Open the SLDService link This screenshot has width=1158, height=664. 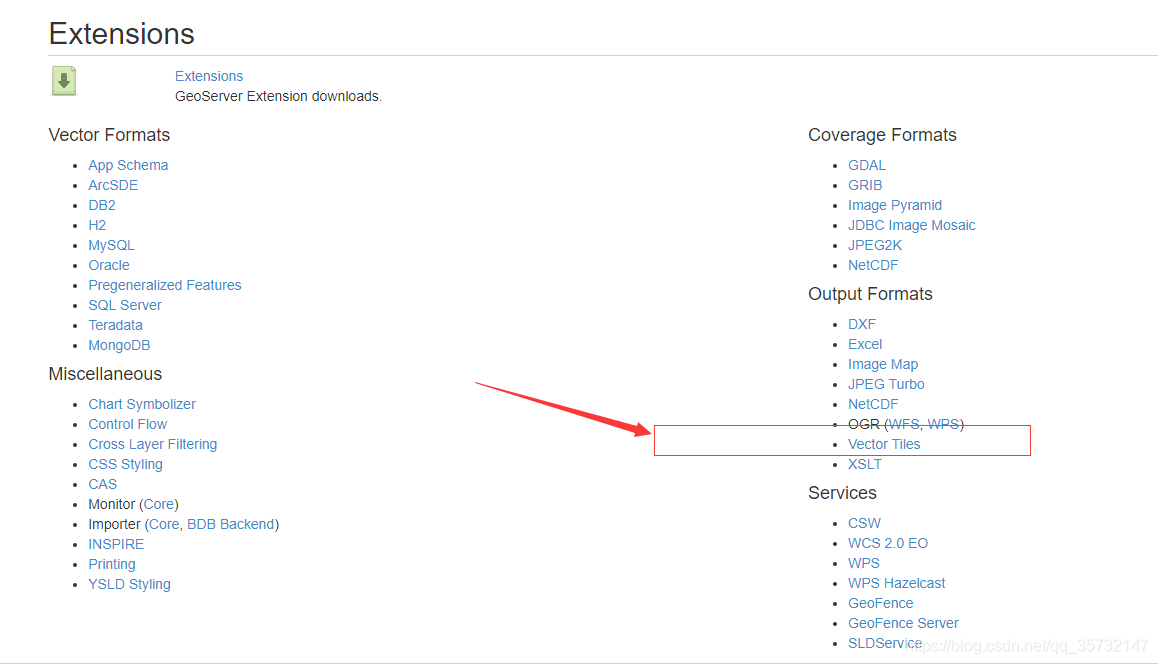pos(885,643)
